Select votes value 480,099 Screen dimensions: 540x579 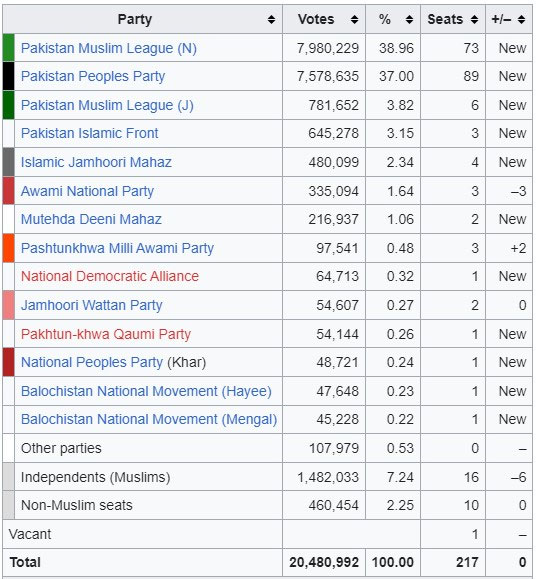click(334, 162)
